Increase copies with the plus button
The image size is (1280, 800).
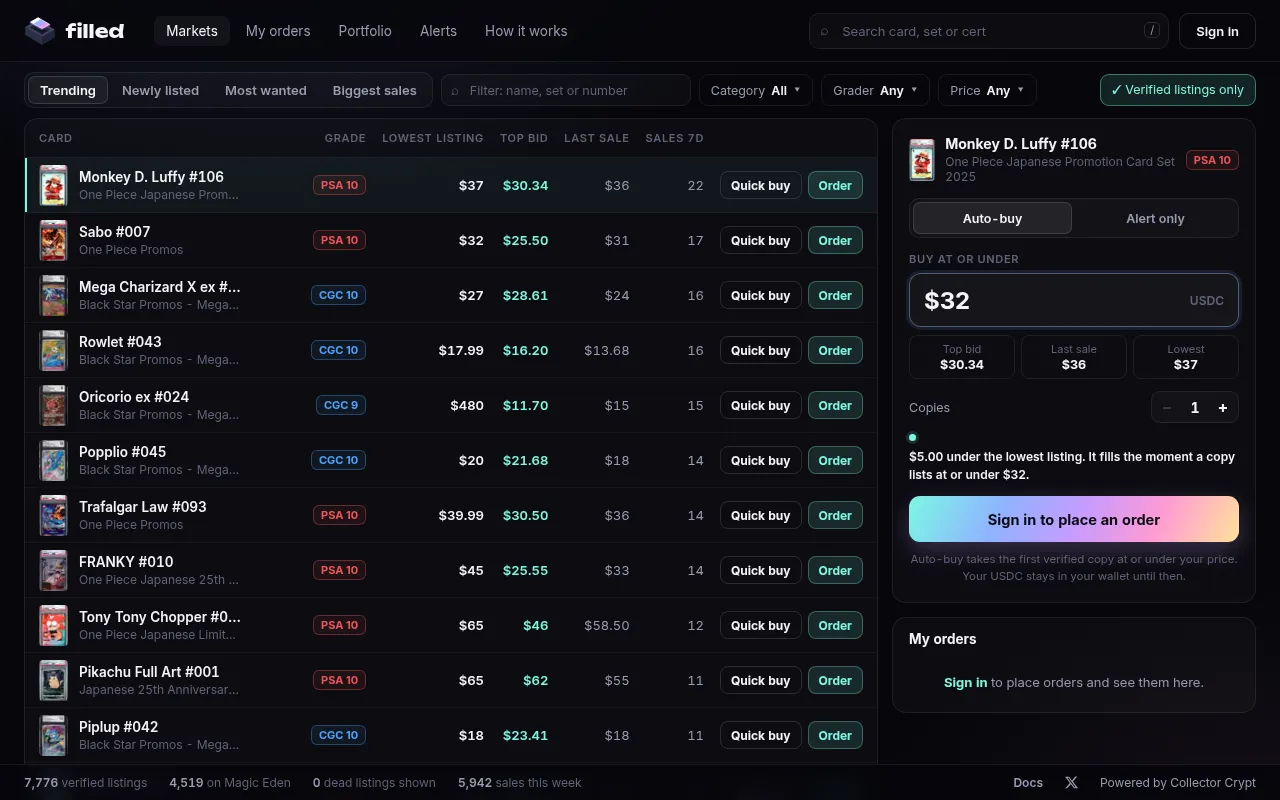[x=1223, y=408]
